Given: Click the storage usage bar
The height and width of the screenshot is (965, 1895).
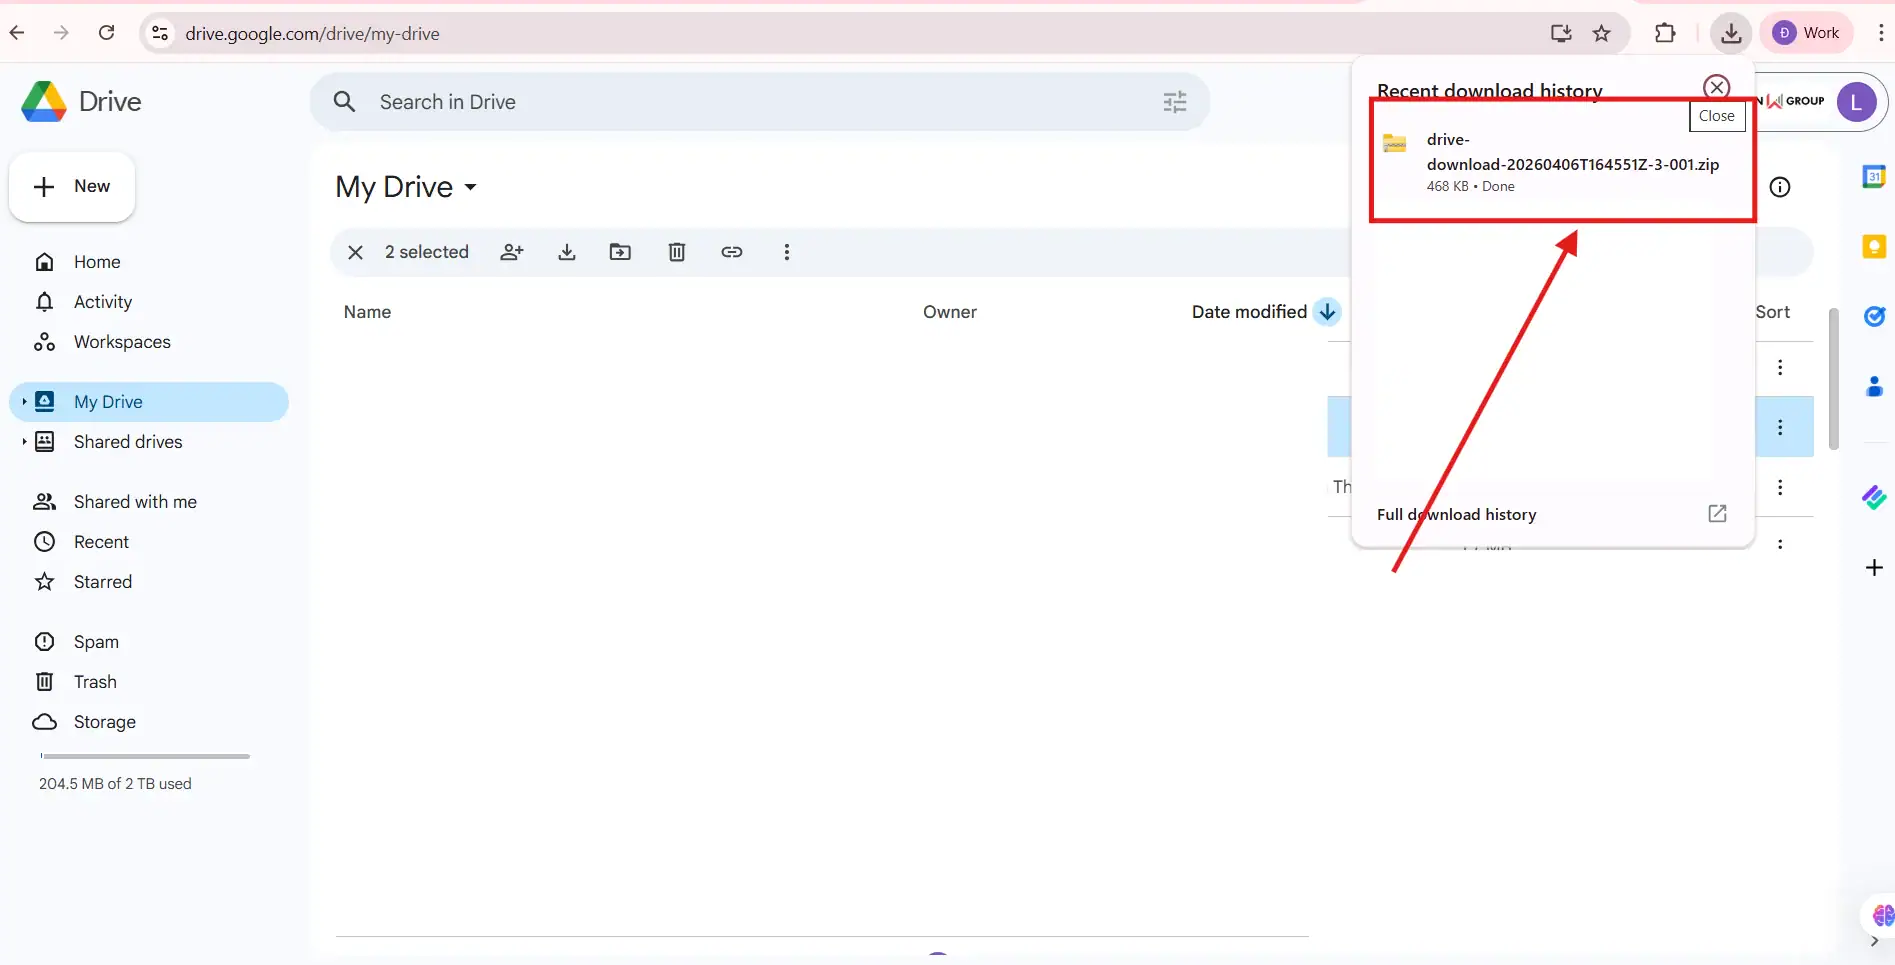Looking at the screenshot, I should (x=143, y=756).
